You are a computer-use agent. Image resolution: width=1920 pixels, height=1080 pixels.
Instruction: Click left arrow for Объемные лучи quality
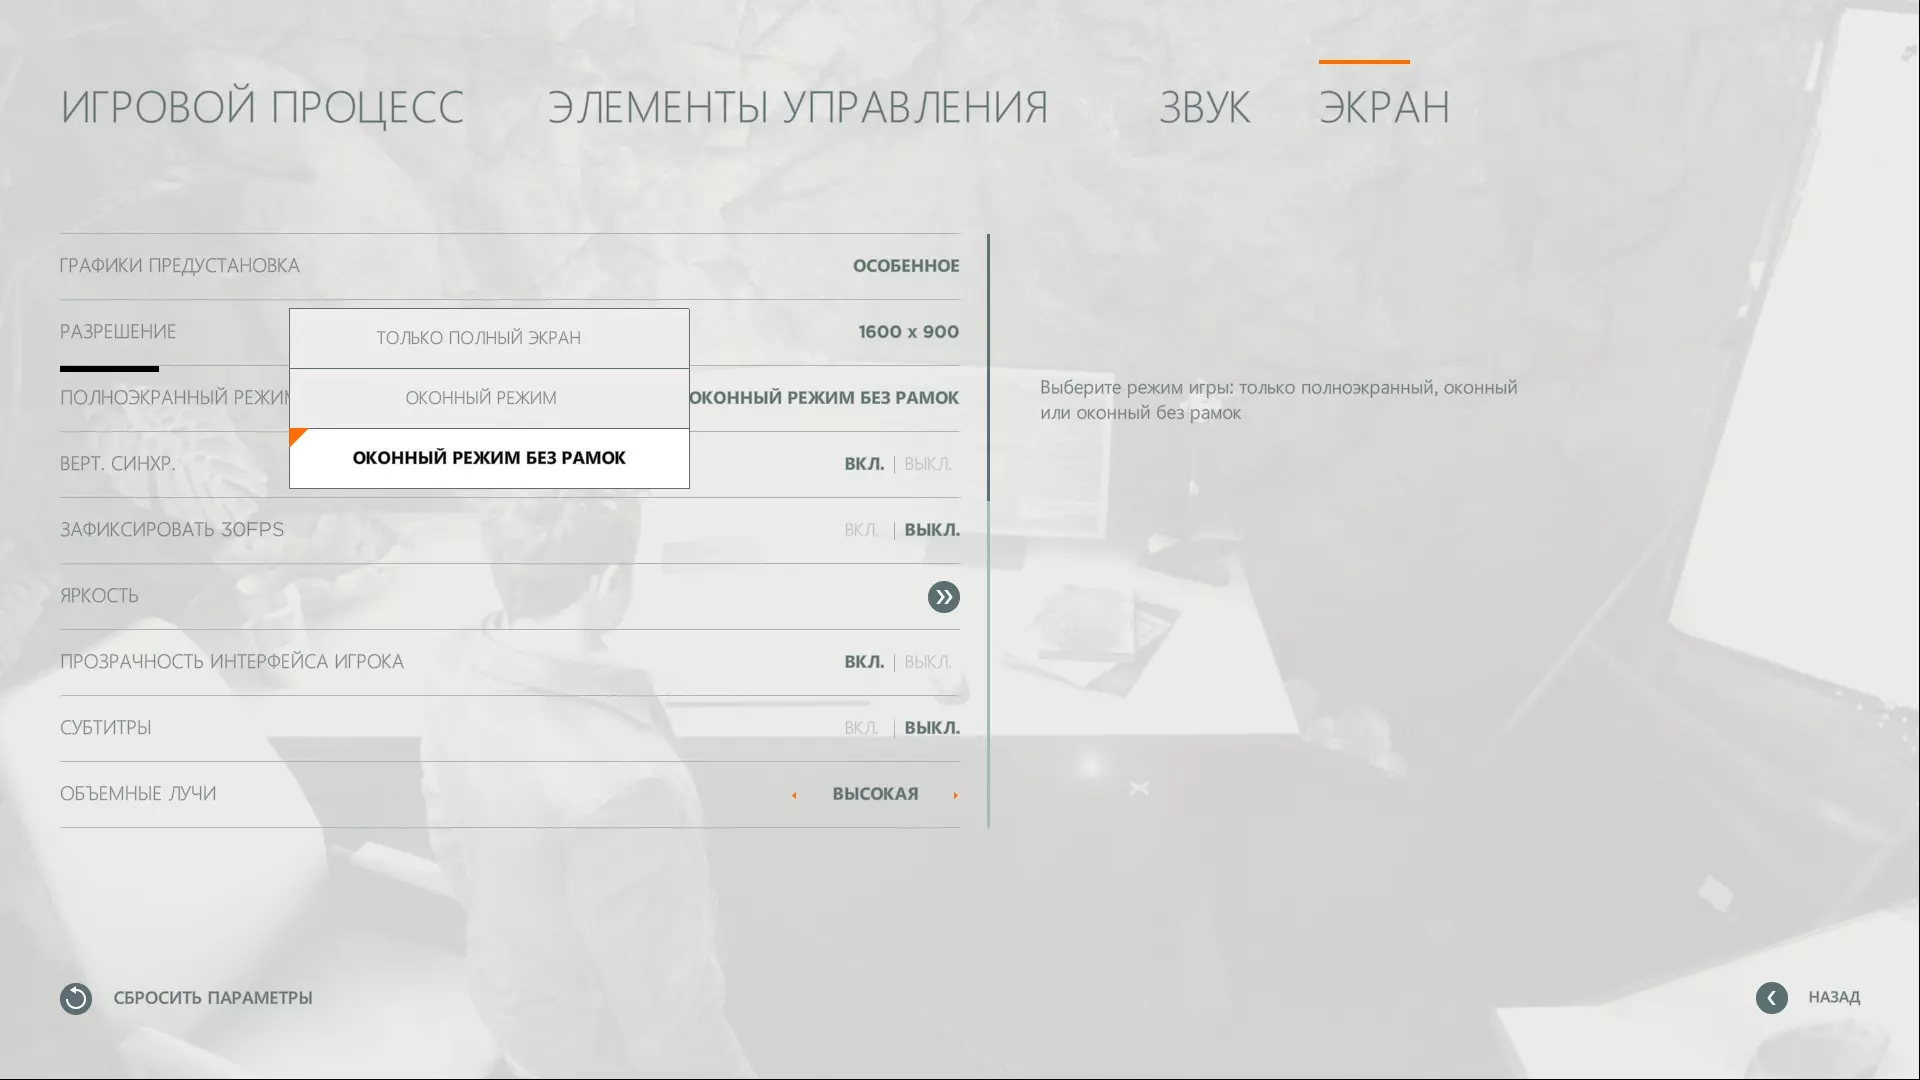794,795
